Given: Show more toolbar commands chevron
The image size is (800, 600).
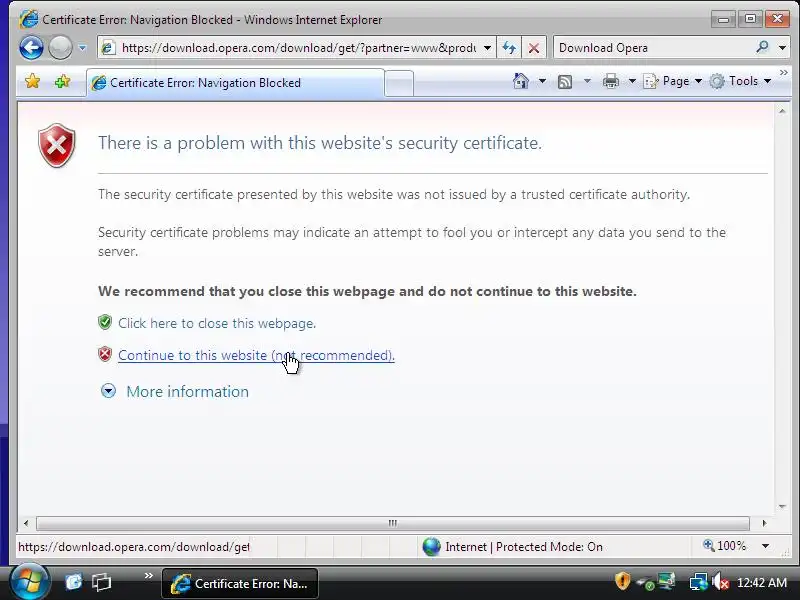Looking at the screenshot, I should click(784, 73).
